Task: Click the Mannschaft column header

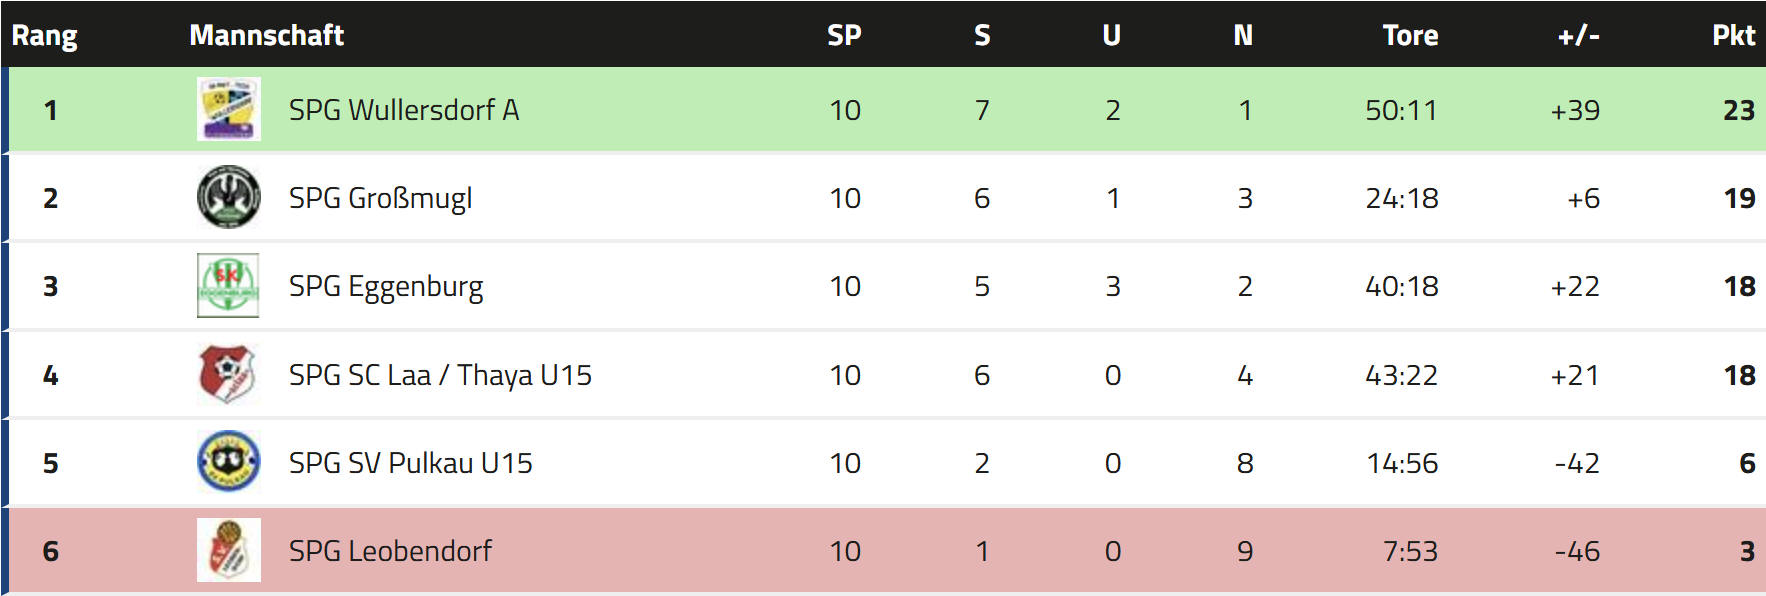Action: pyautogui.click(x=266, y=35)
